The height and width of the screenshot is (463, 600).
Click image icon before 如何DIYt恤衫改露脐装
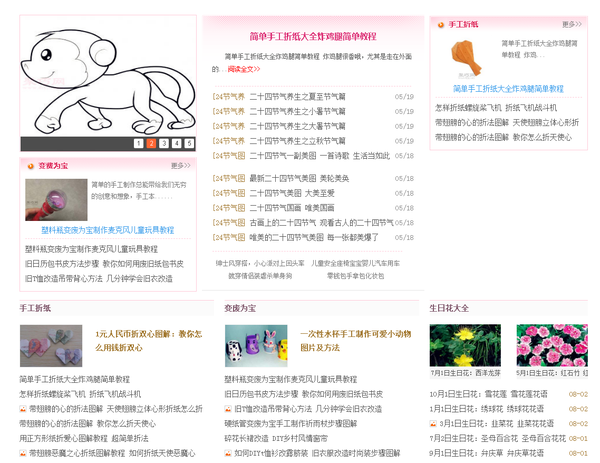[228, 453]
